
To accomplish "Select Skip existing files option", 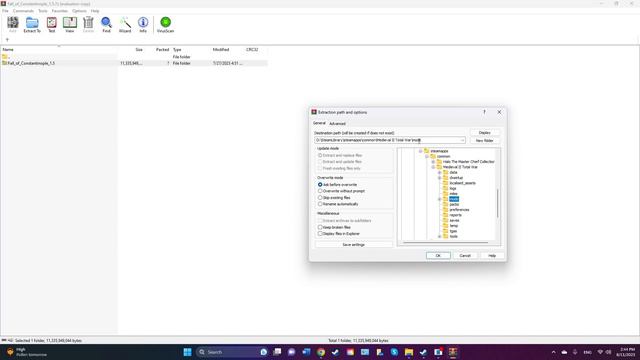I will tap(320, 198).
